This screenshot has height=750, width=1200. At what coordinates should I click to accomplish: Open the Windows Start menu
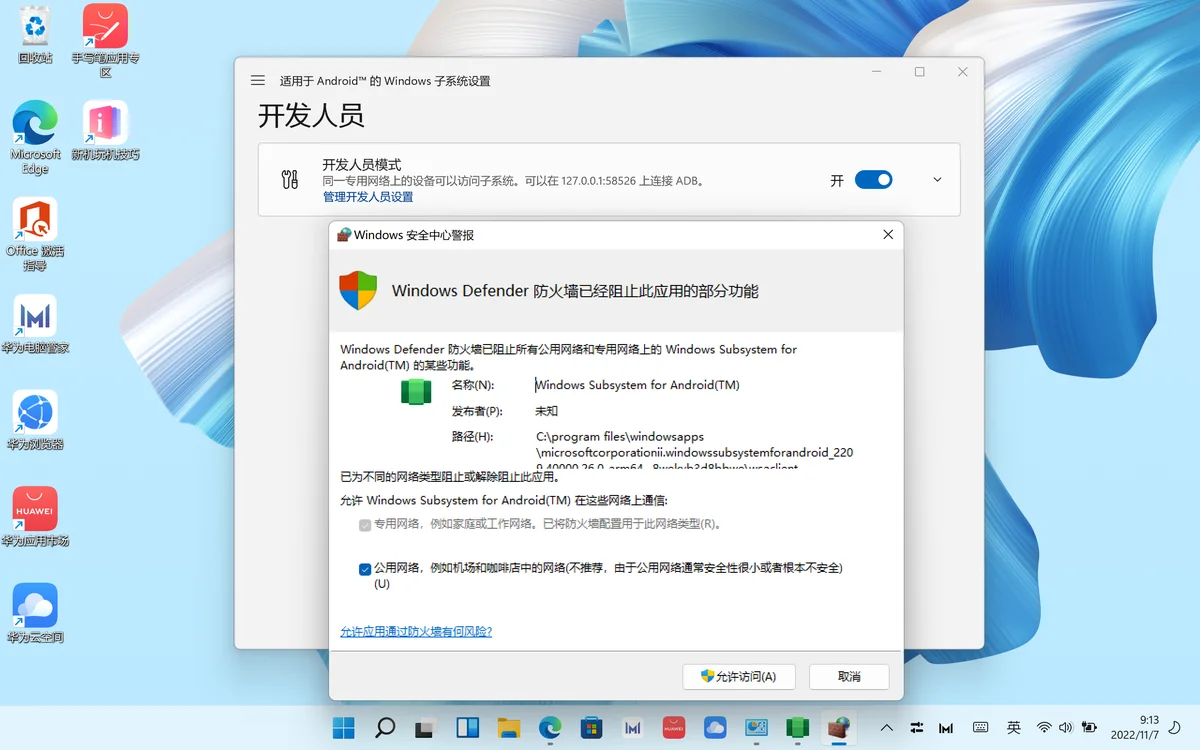point(344,728)
